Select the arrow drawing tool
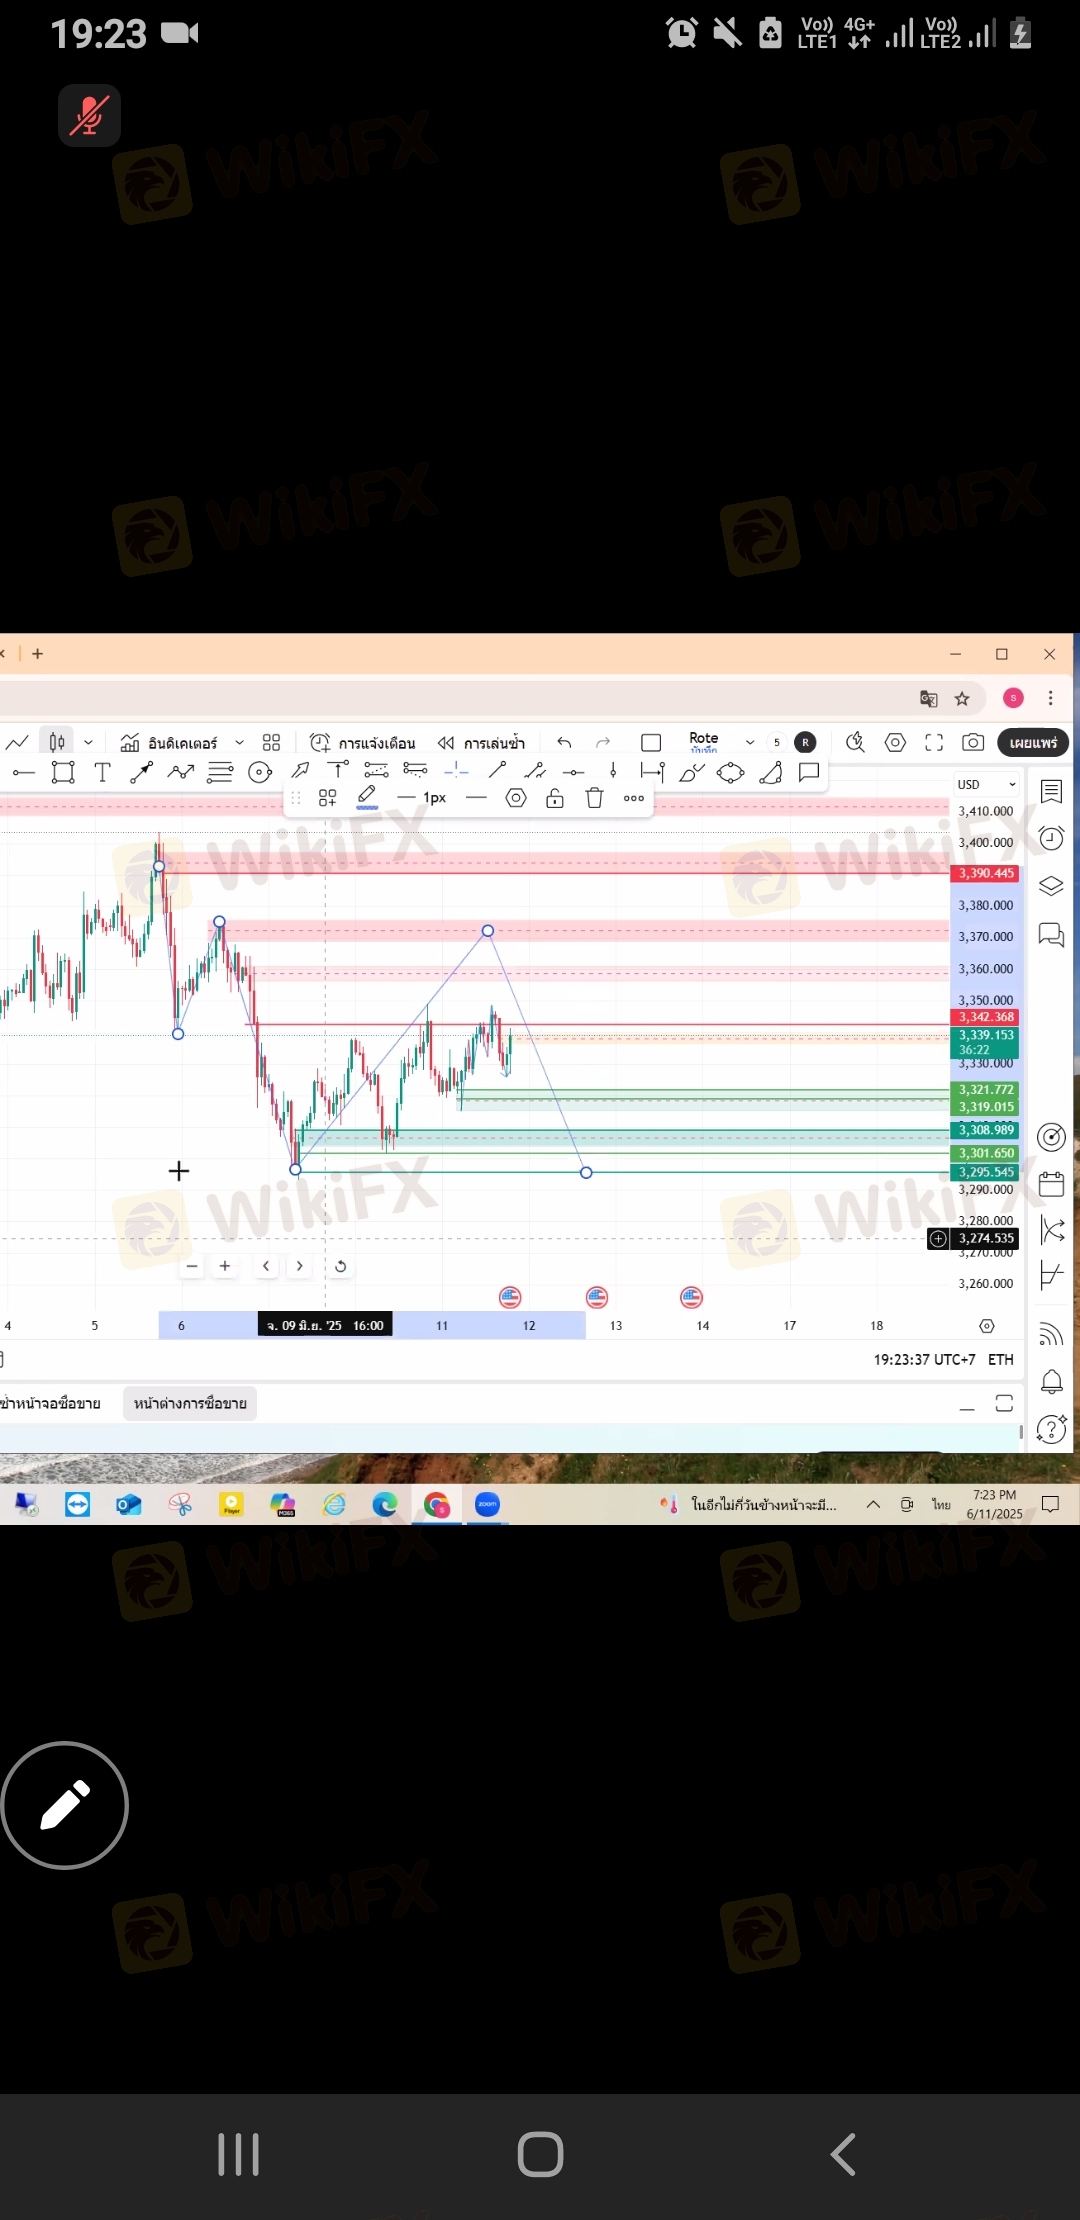Screen dimensions: 1080x2220 pyautogui.click(x=300, y=771)
